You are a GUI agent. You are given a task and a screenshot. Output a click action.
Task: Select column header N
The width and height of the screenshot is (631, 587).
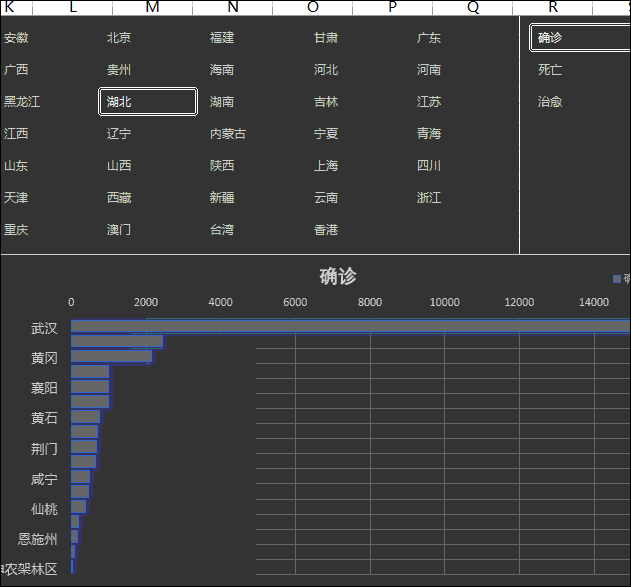pyautogui.click(x=233, y=7)
